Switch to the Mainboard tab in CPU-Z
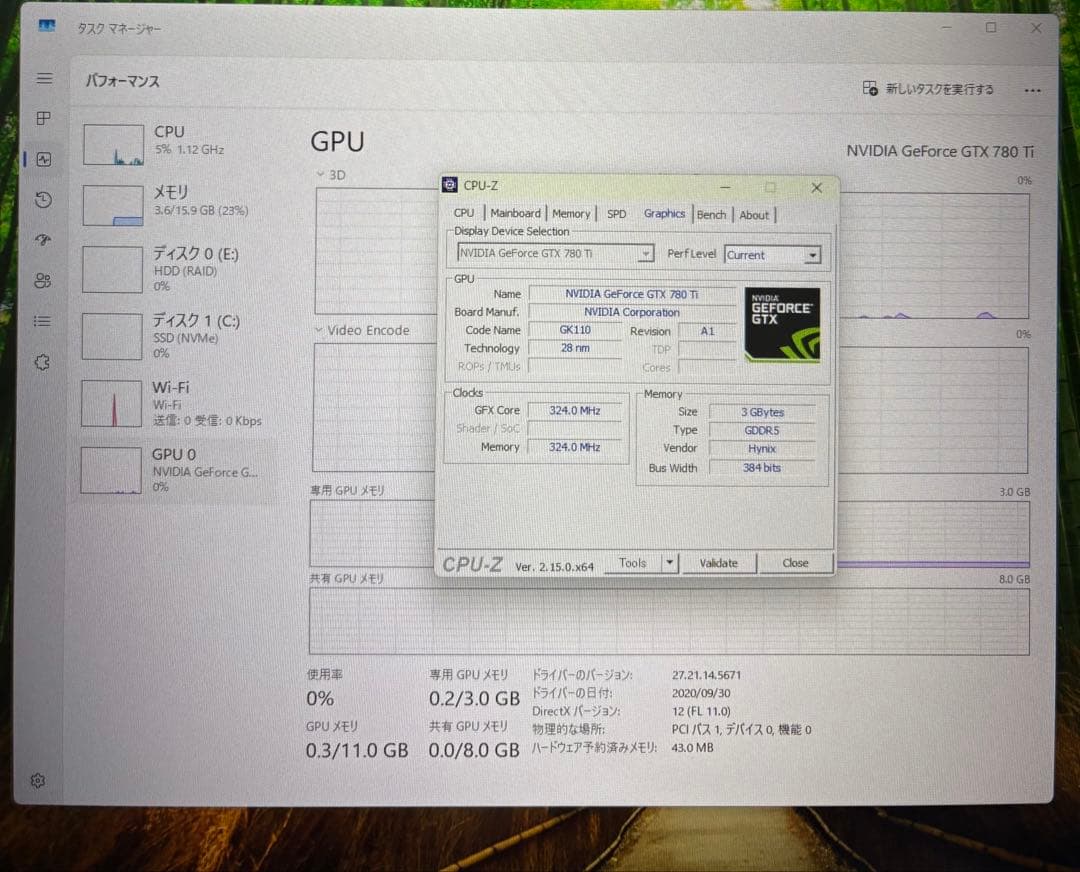 [x=515, y=213]
